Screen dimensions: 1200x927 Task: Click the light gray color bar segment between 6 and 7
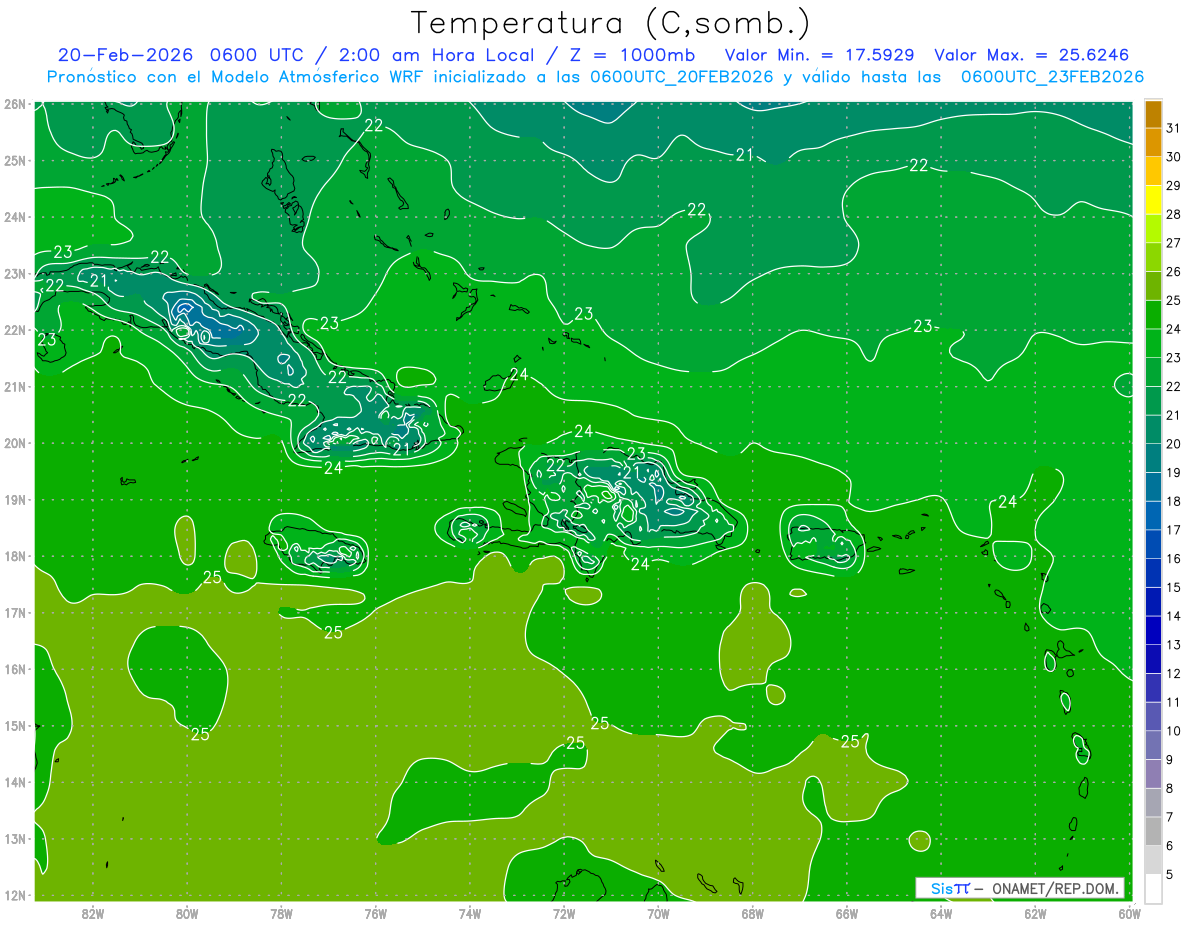[x=1153, y=831]
